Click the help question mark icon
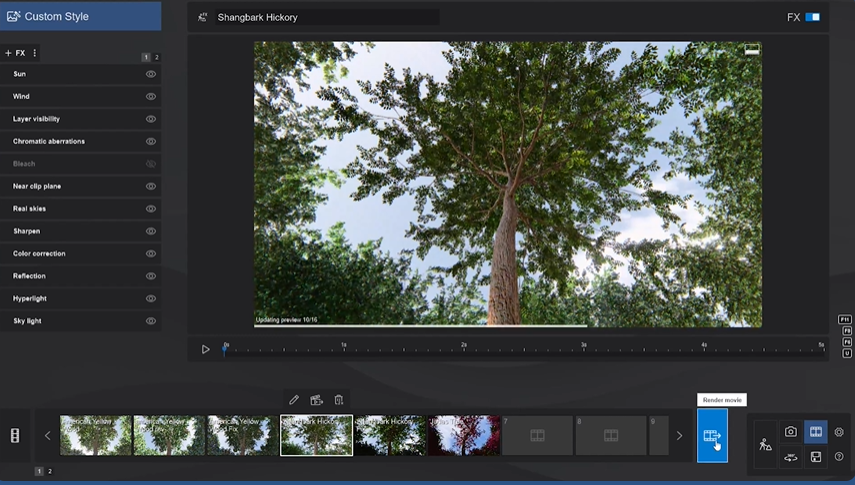This screenshot has width=855, height=485. (839, 457)
